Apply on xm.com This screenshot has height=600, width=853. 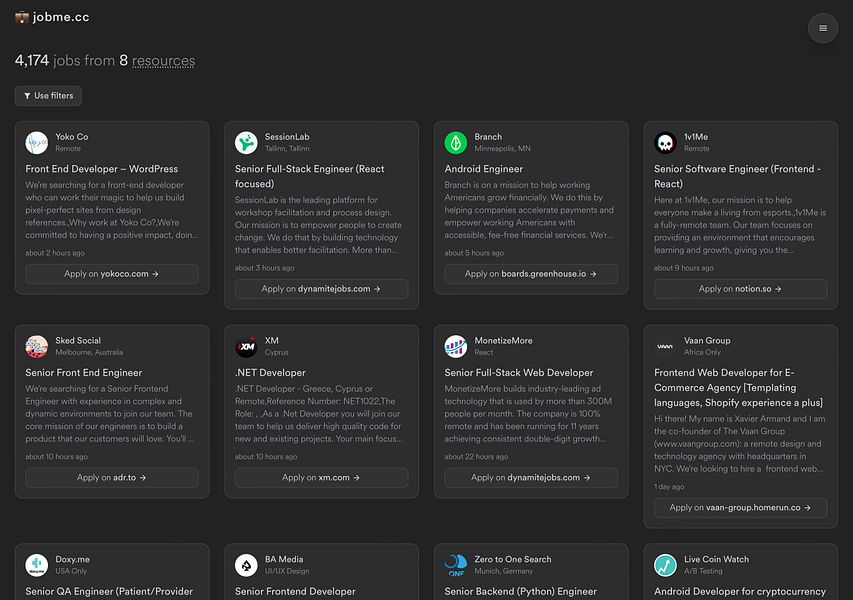pos(322,478)
